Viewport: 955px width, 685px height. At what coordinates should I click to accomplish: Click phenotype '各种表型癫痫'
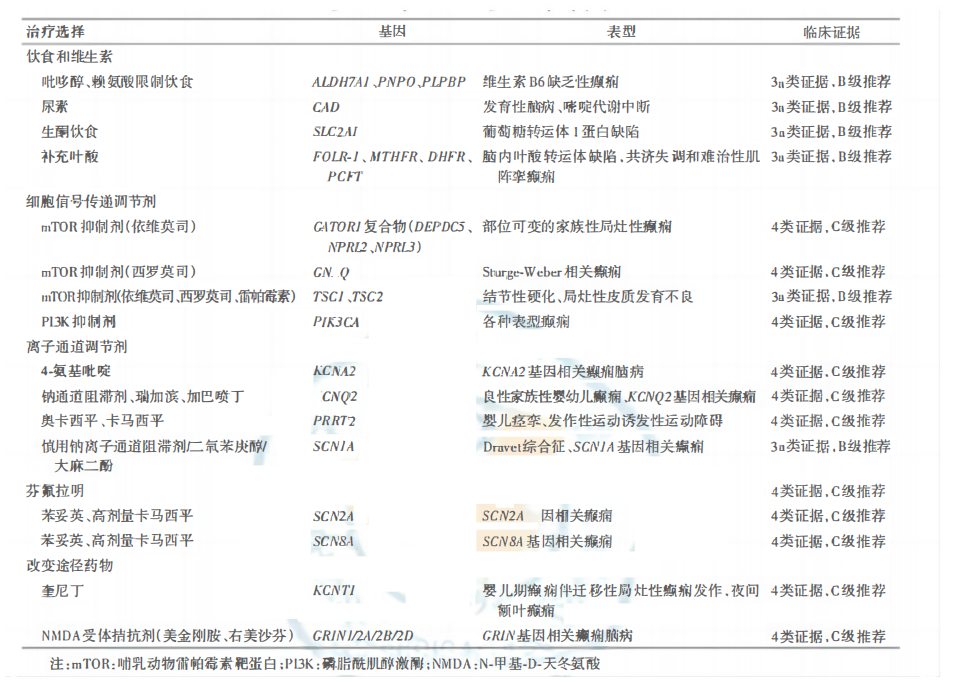click(526, 321)
